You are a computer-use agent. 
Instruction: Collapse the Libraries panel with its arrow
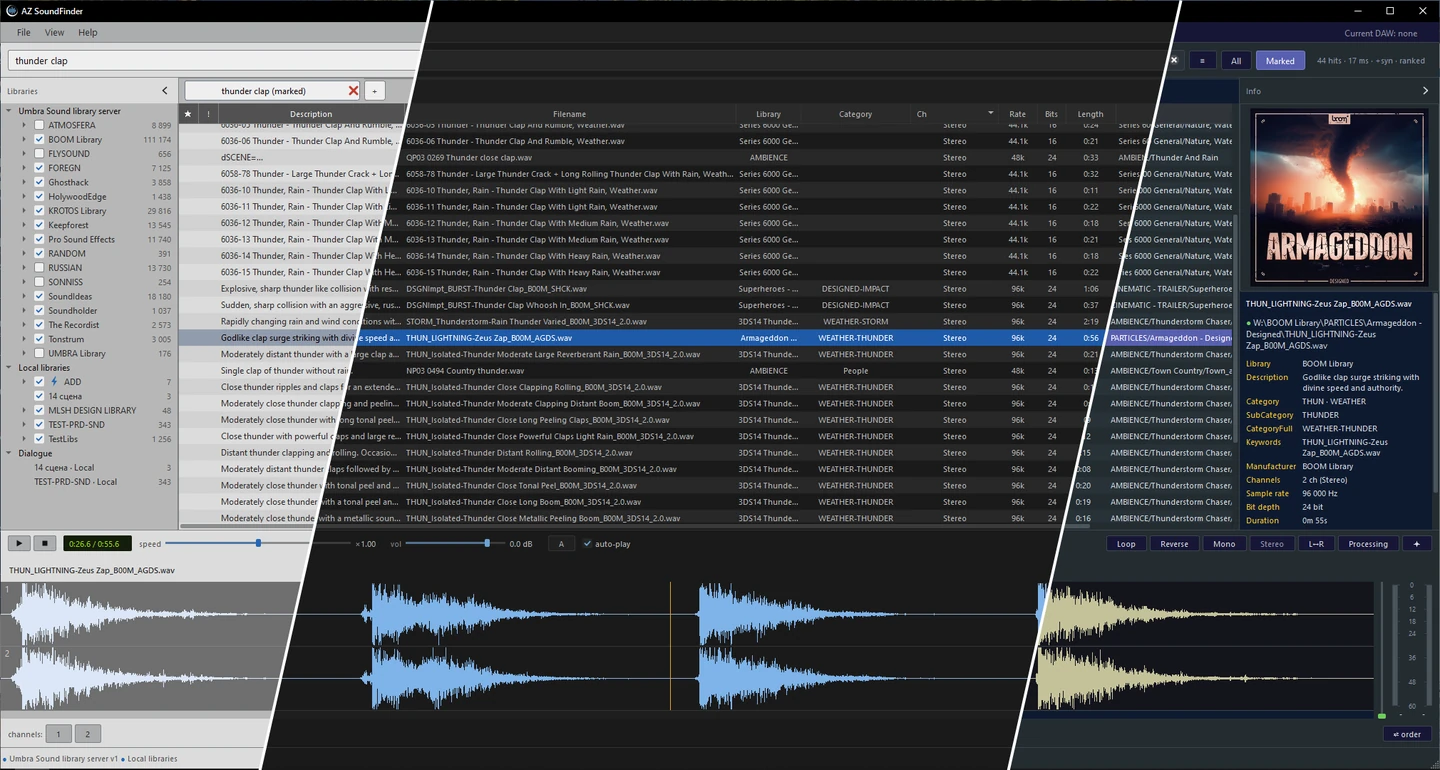[165, 91]
